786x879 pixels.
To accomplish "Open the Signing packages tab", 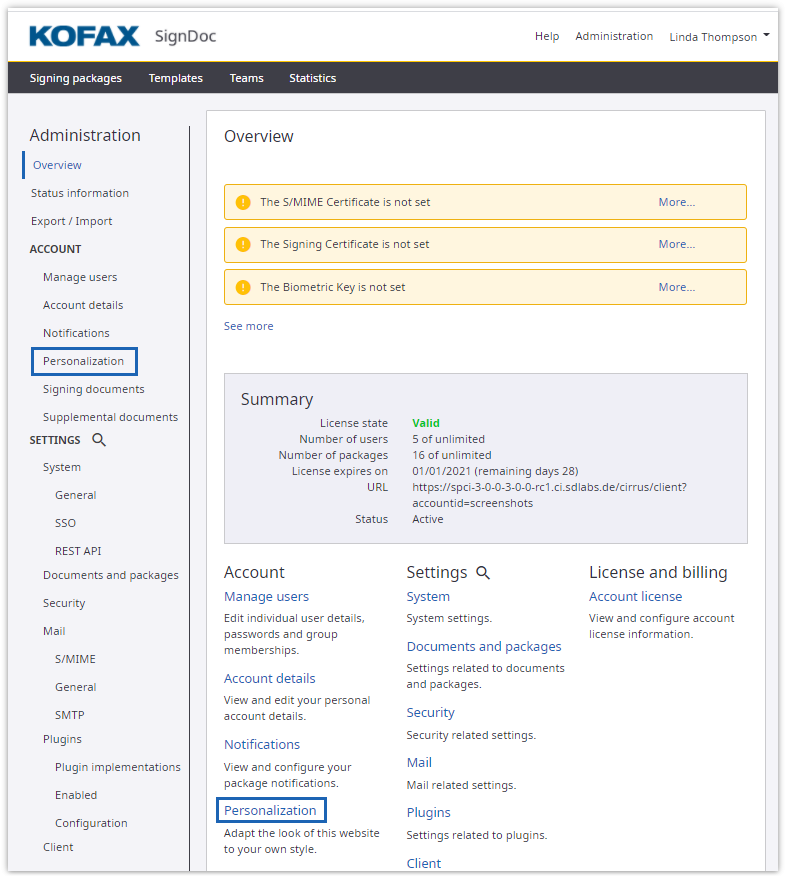I will (x=76, y=78).
